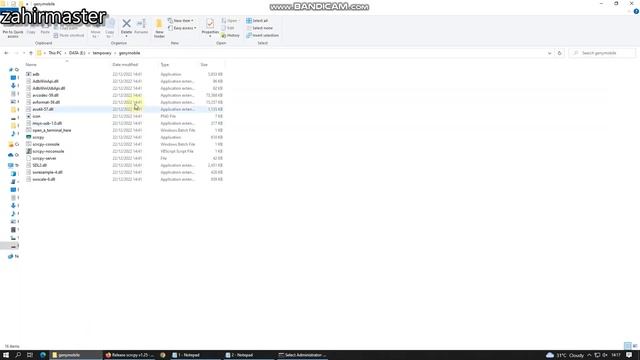Screen dimensions: 640x360
Task: Sort files by Type column header
Action: tap(164, 64)
